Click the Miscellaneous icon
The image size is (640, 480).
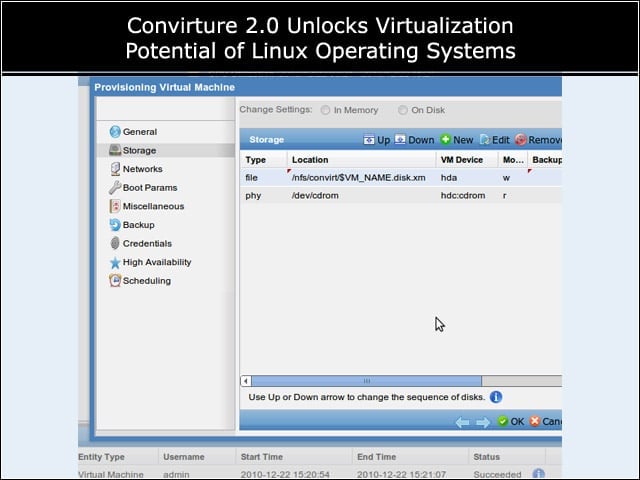point(115,206)
